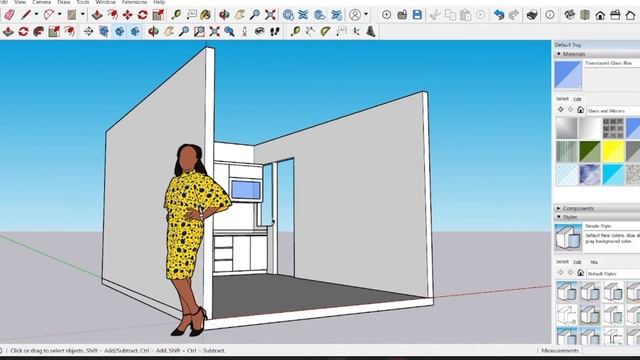Click the Materials home (In Model) button

(x=580, y=110)
